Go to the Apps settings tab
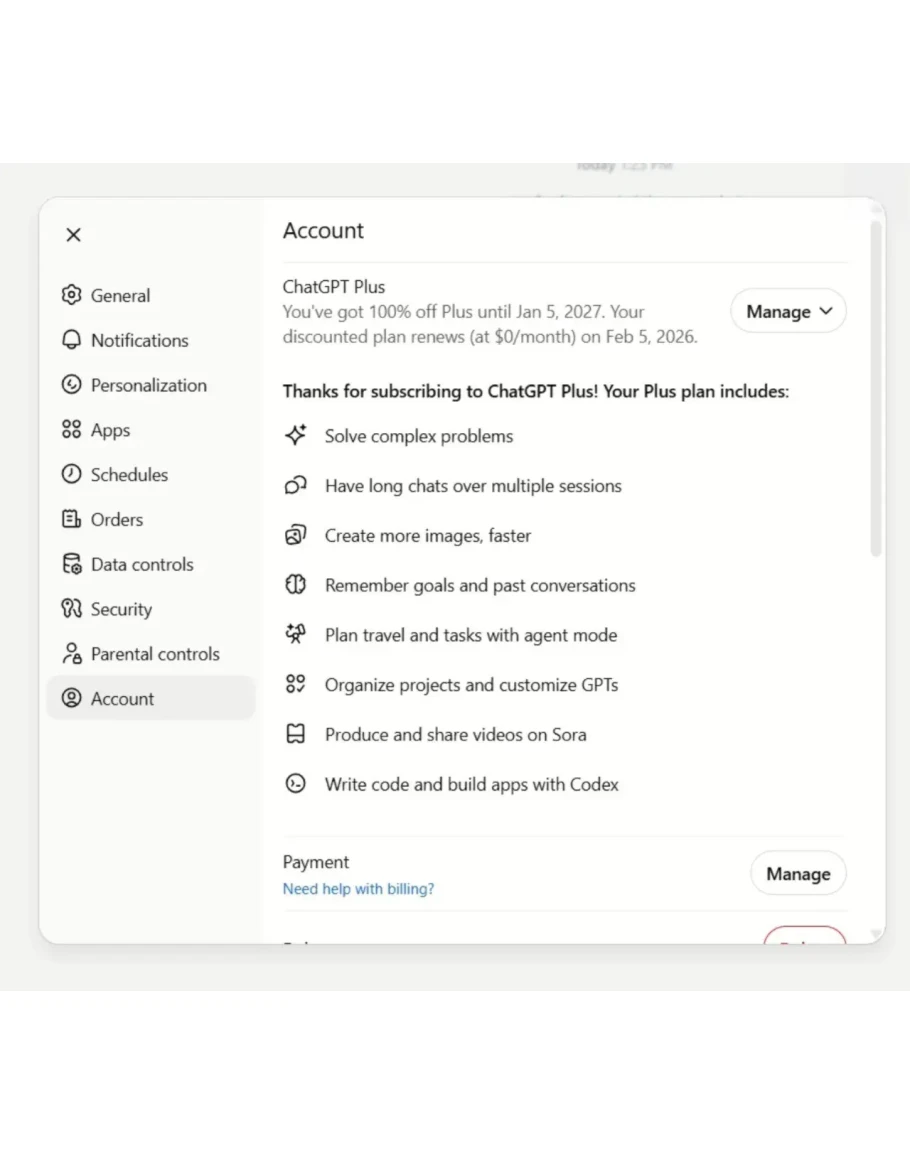 pyautogui.click(x=150, y=429)
